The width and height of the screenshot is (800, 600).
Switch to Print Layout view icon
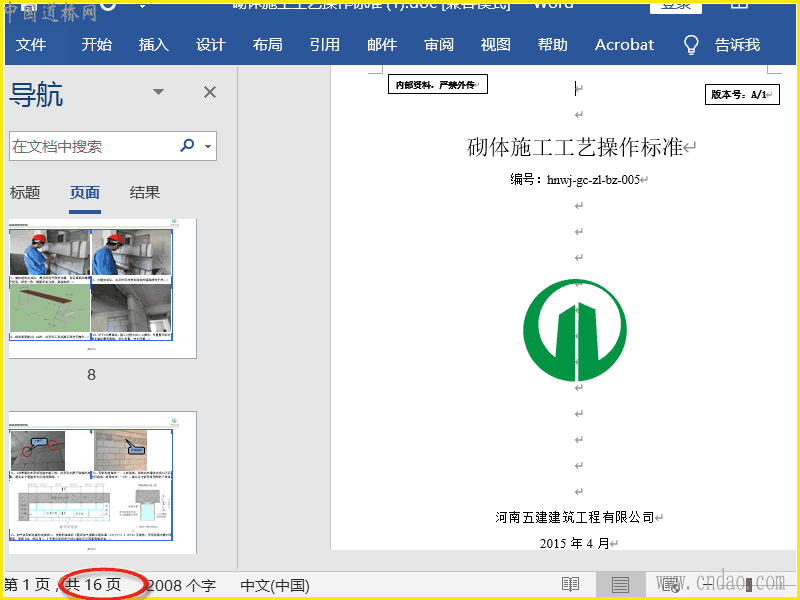point(620,585)
